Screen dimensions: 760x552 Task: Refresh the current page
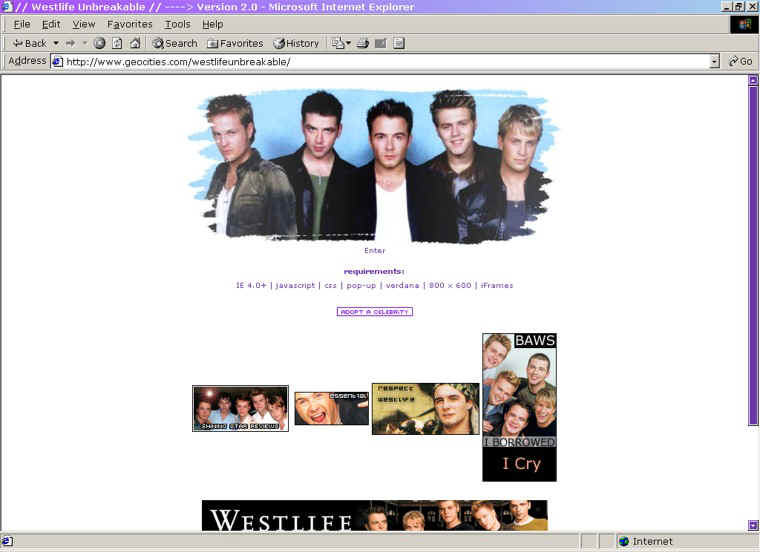[117, 43]
